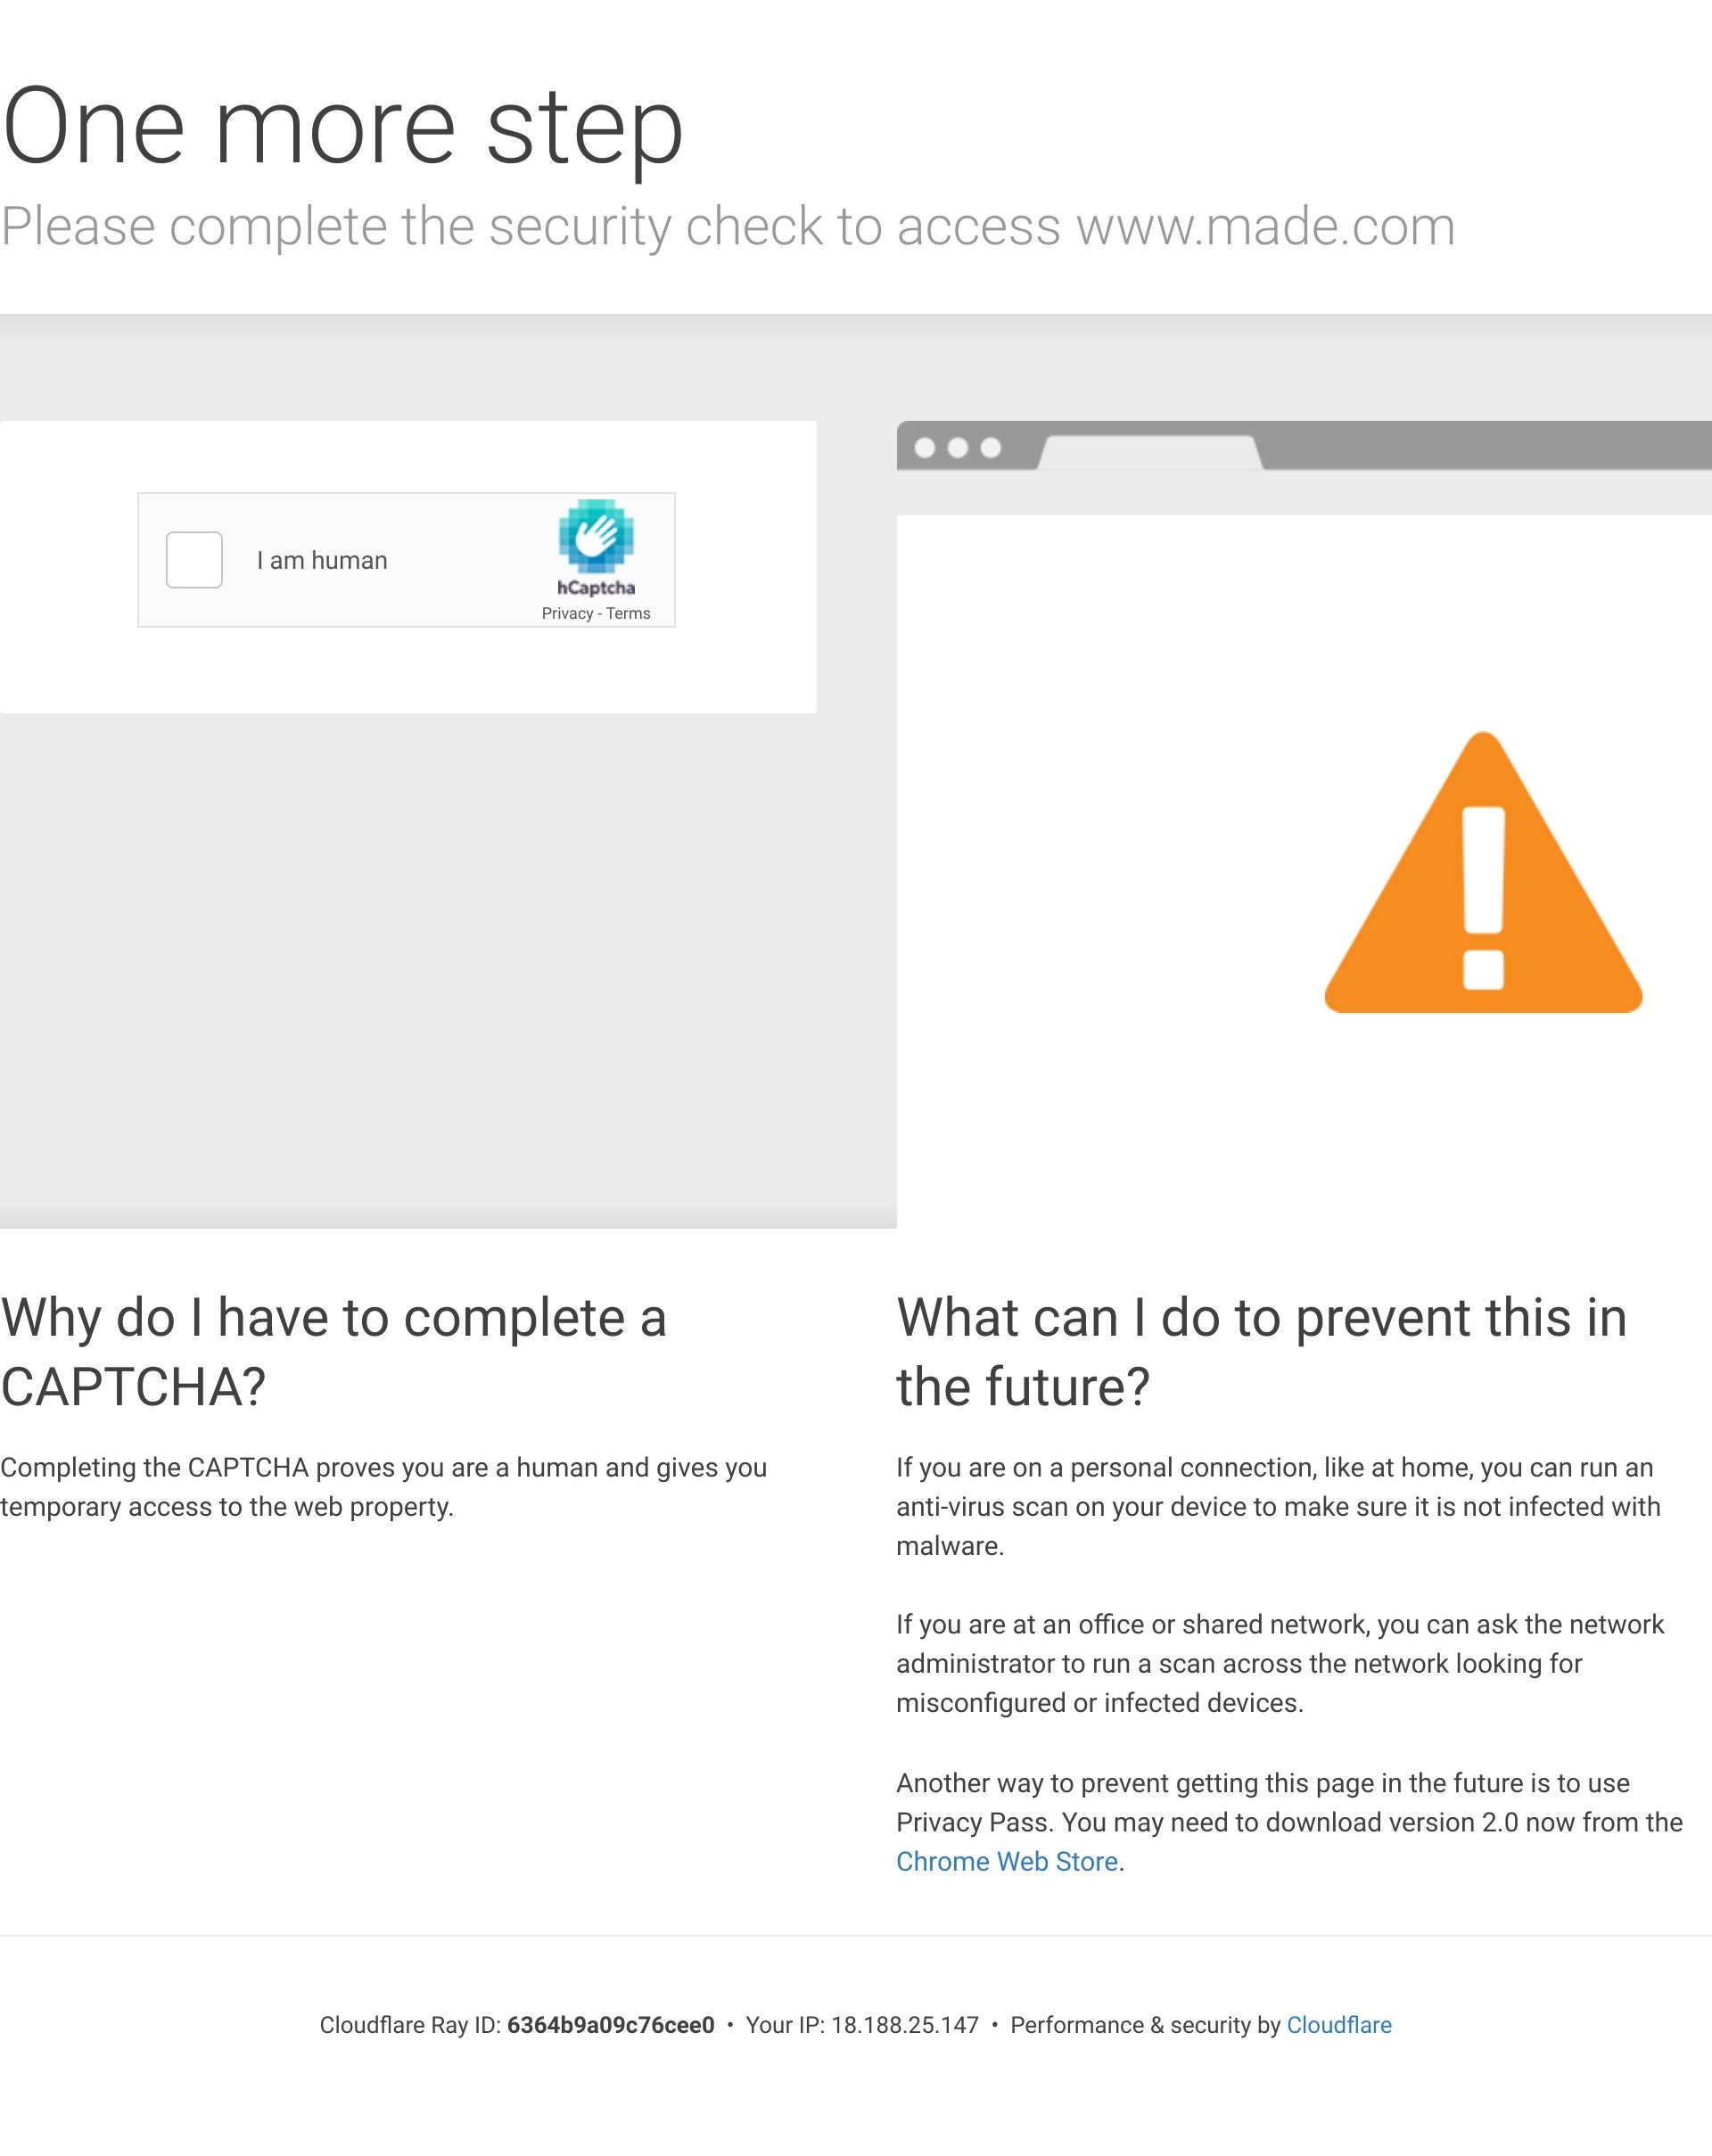
Task: Click the "One more step" heading
Action: [x=343, y=128]
